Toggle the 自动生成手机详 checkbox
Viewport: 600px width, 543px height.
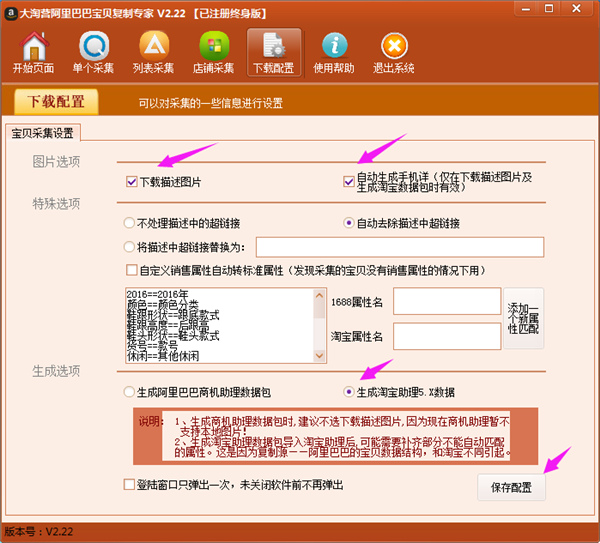pyautogui.click(x=349, y=181)
